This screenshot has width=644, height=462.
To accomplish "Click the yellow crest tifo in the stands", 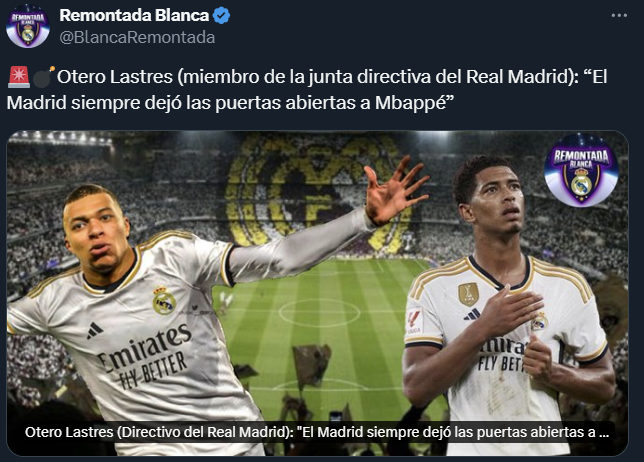I will tap(316, 194).
